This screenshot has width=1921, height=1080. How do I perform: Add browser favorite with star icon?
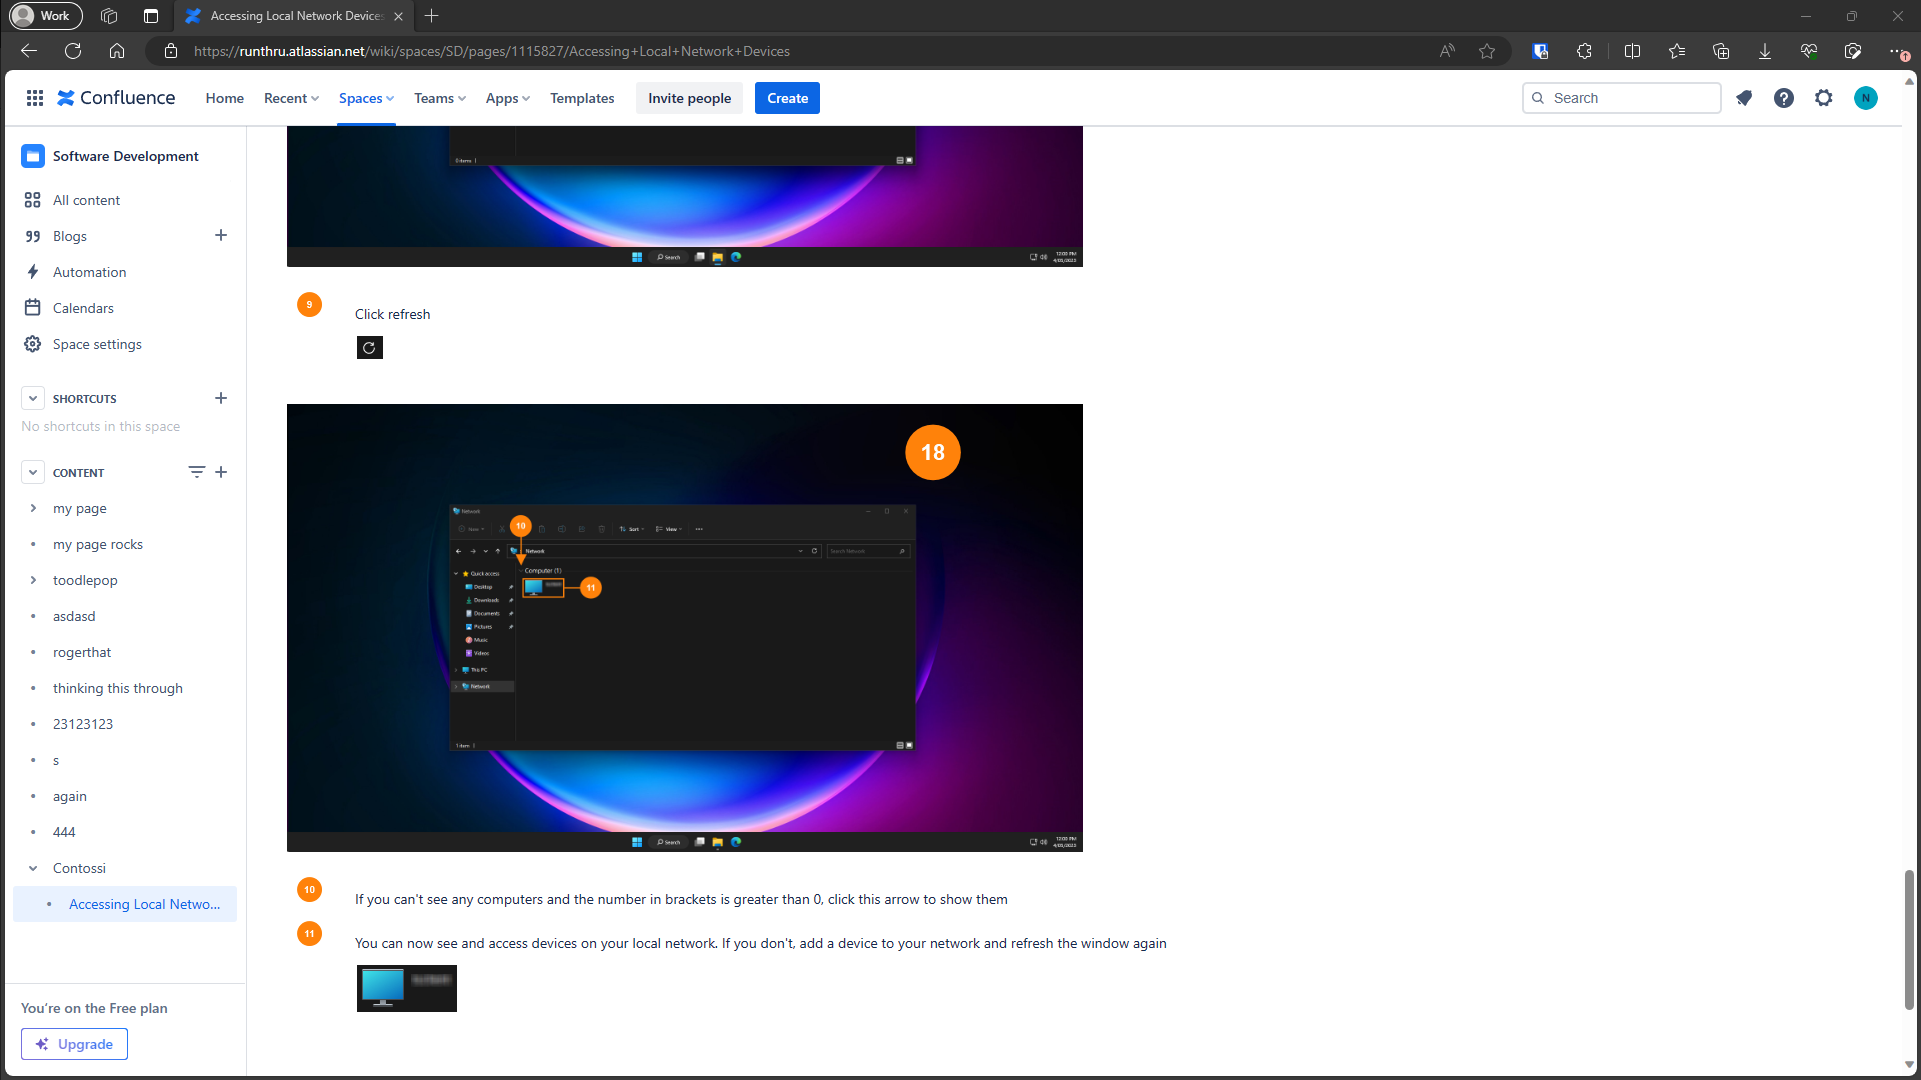pos(1487,51)
